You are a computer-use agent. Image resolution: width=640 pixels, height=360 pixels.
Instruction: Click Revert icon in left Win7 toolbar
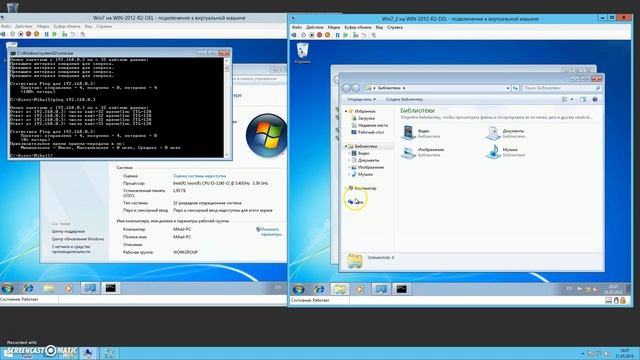point(73,34)
